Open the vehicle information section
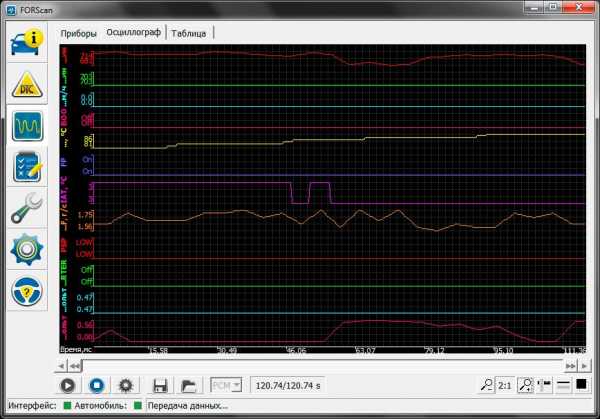600x419 pixels. [x=27, y=44]
